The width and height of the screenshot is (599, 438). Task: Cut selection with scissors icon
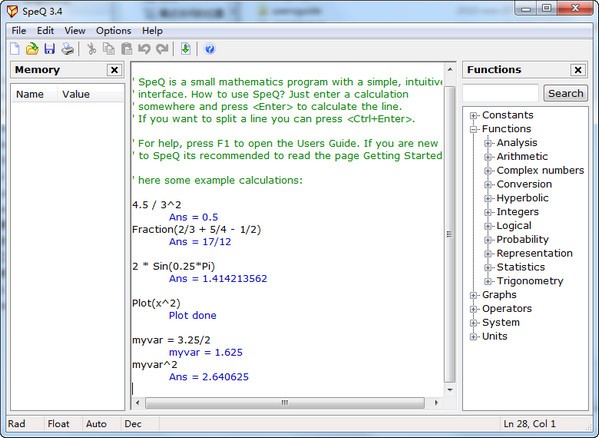click(x=92, y=49)
